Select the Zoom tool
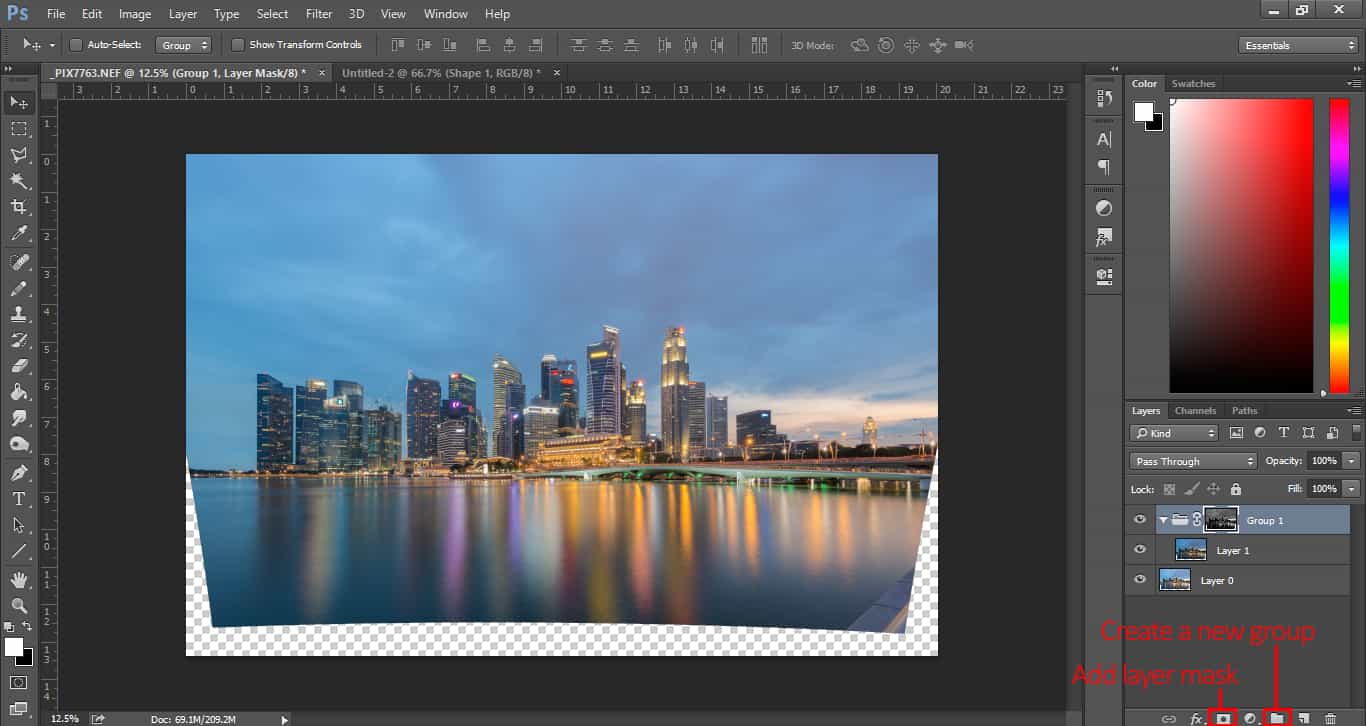This screenshot has width=1366, height=726. click(x=19, y=605)
